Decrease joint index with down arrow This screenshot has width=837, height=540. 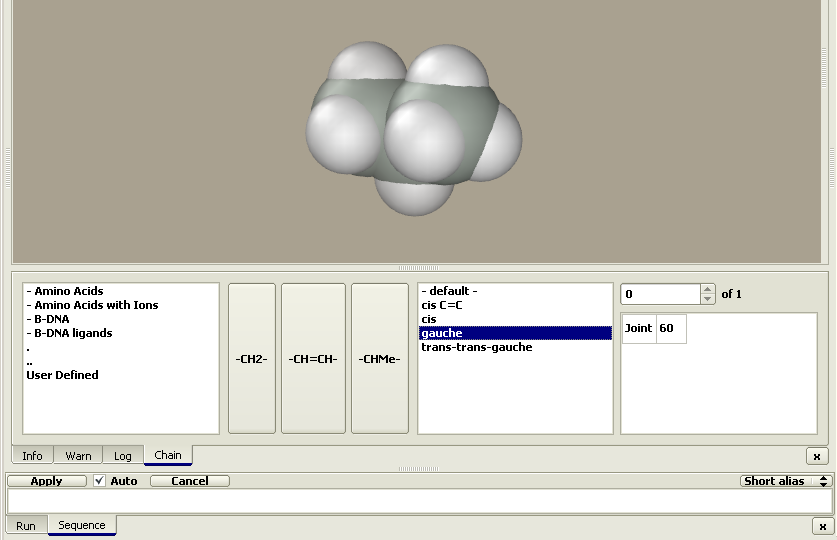coord(707,299)
